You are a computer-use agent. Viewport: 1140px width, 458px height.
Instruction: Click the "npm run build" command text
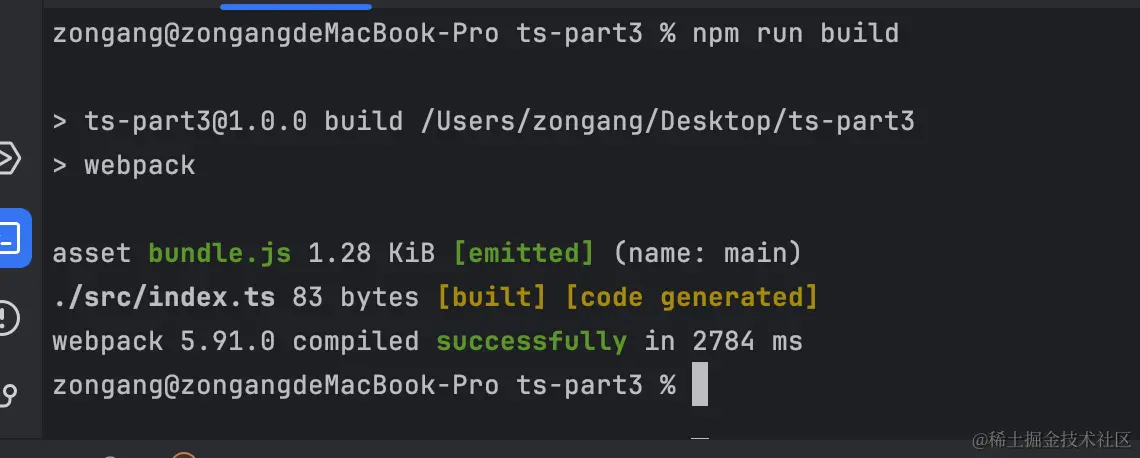795,33
